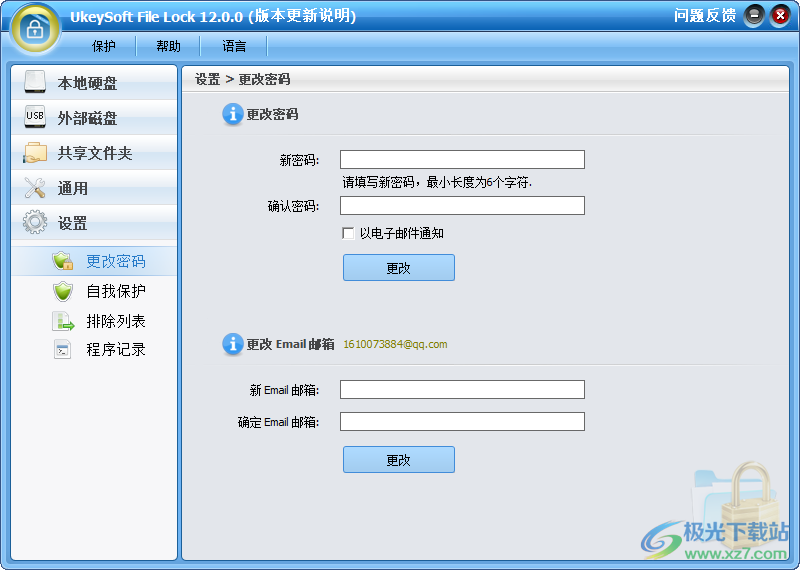Click the settings gear icon
The image size is (800, 570).
pyautogui.click(x=35, y=222)
